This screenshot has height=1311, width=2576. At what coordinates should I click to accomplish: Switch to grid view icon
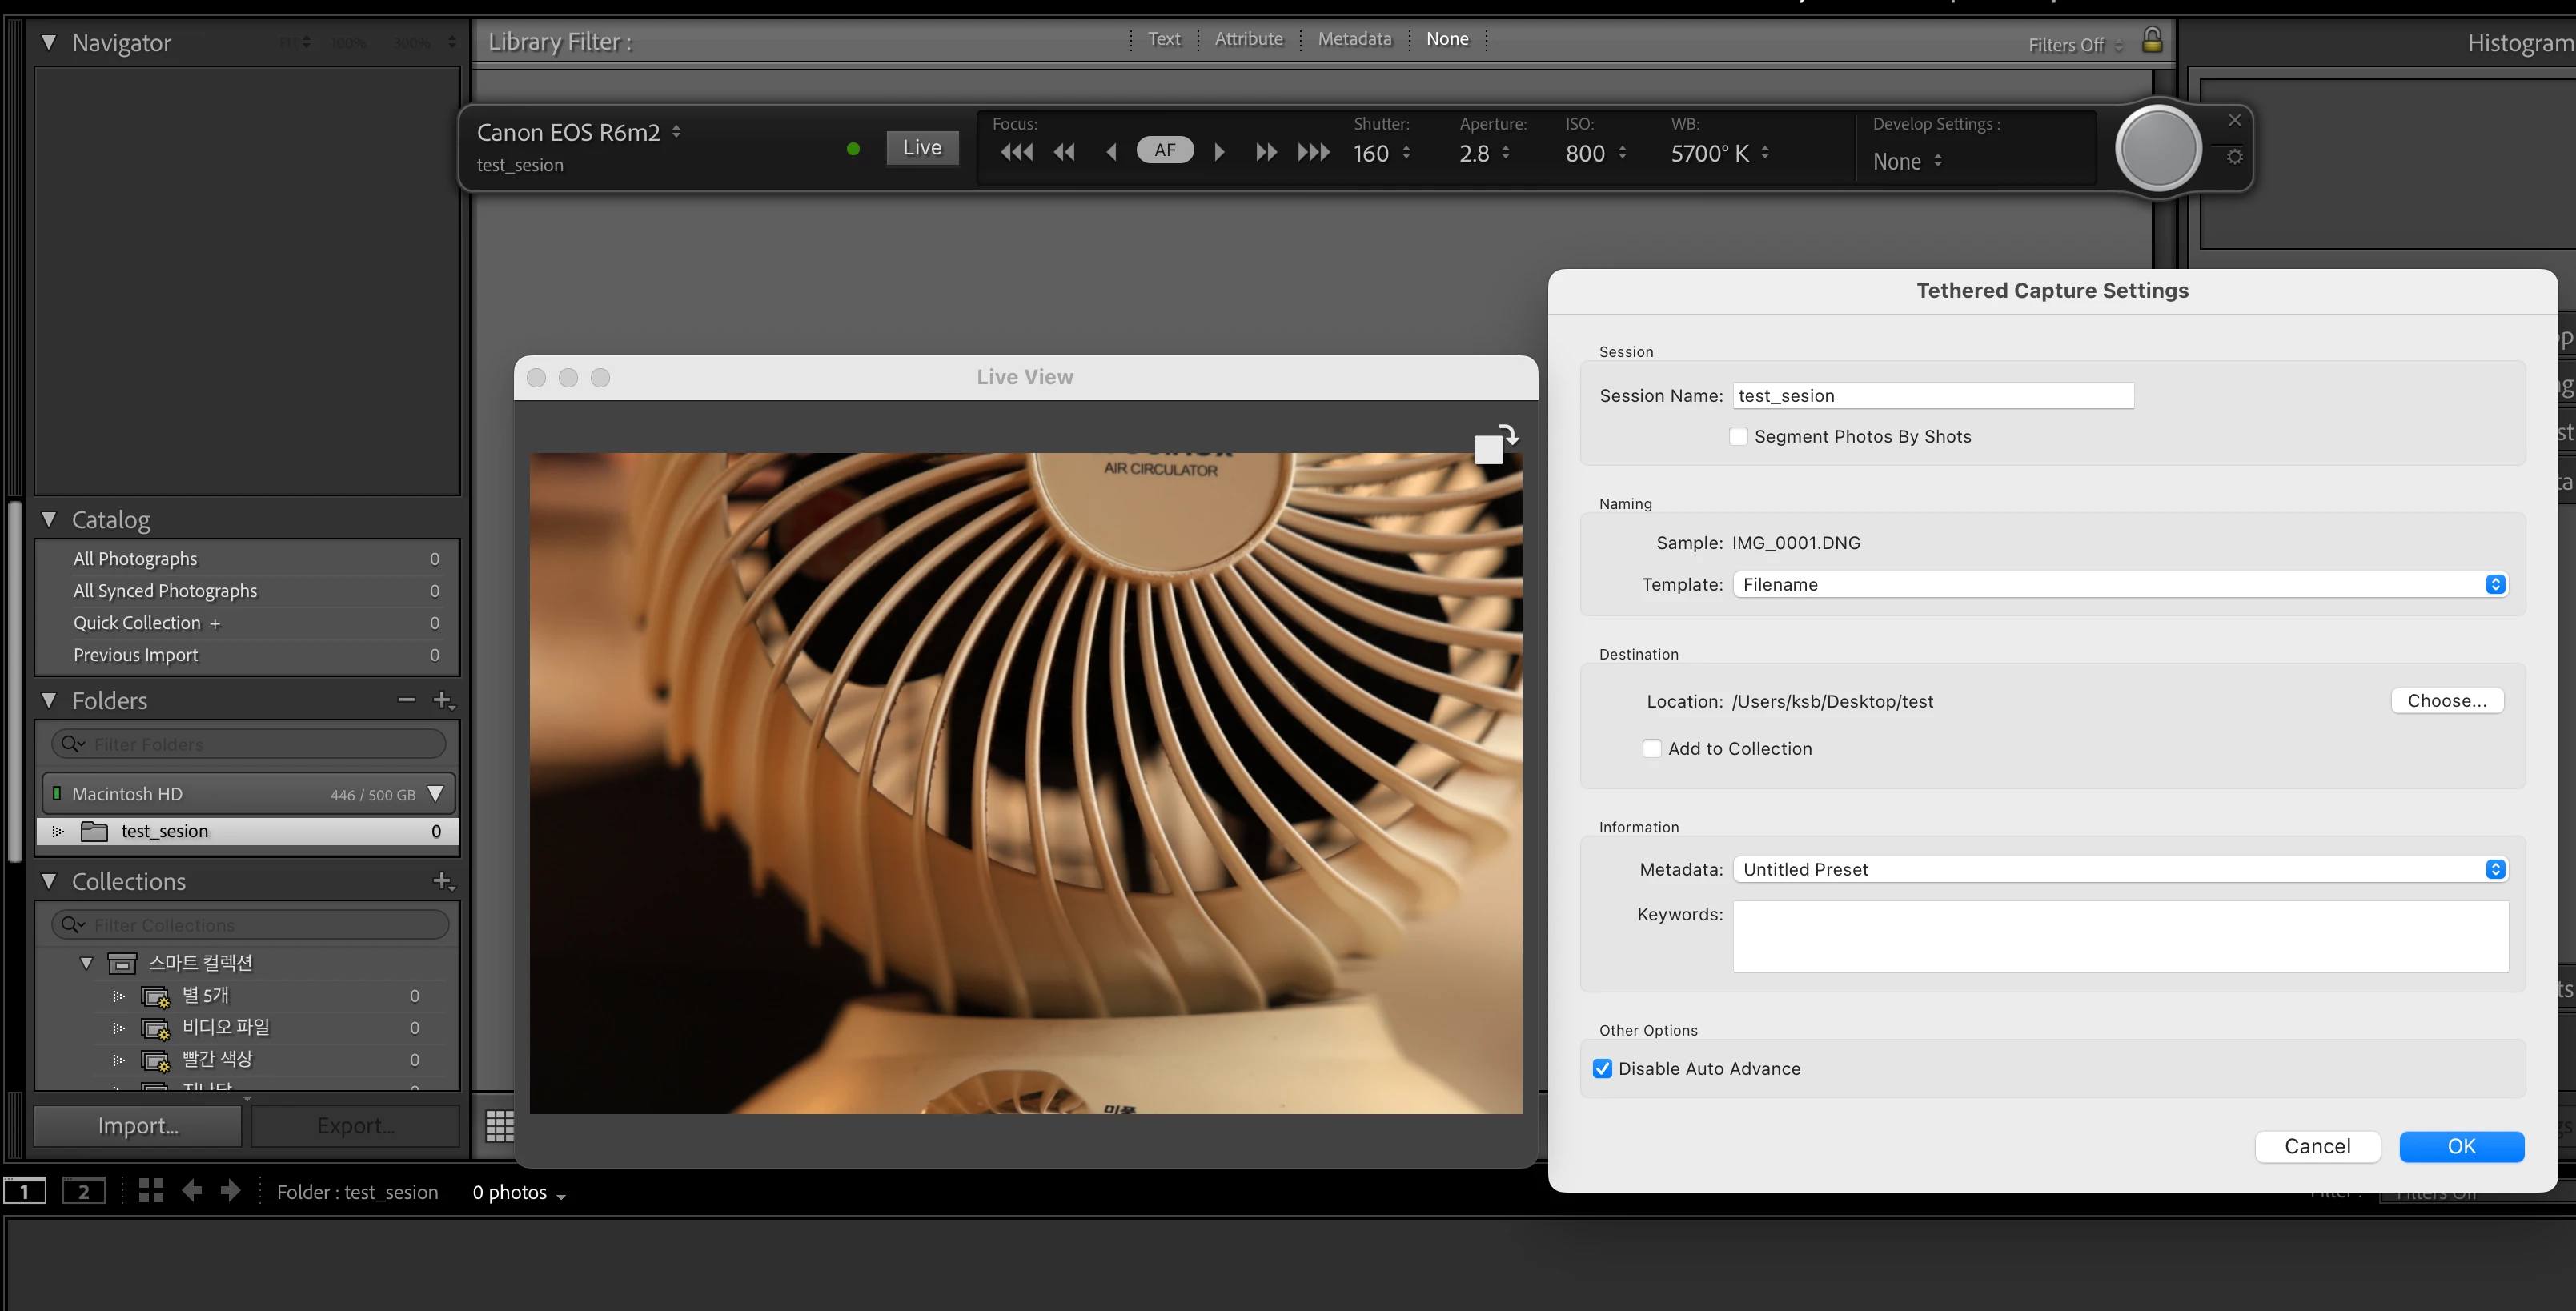click(x=499, y=1126)
